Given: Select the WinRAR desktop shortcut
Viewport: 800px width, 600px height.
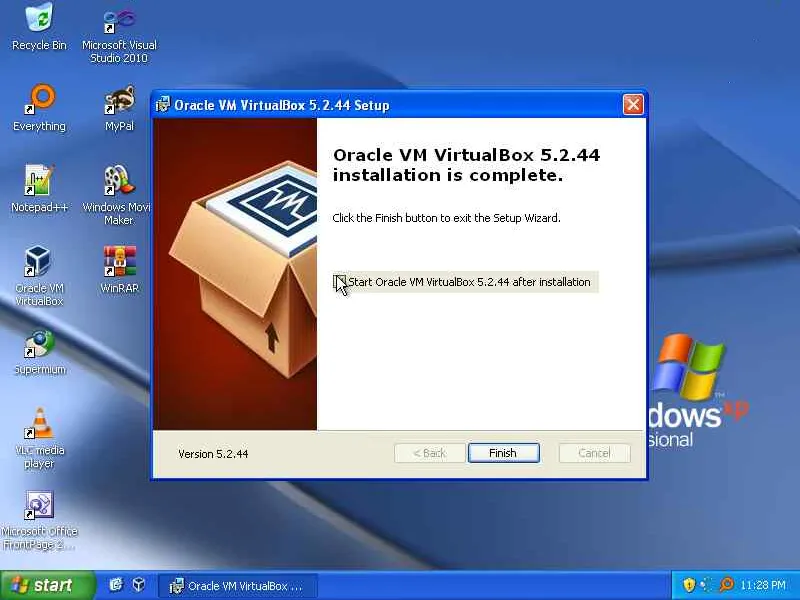Looking at the screenshot, I should (119, 269).
